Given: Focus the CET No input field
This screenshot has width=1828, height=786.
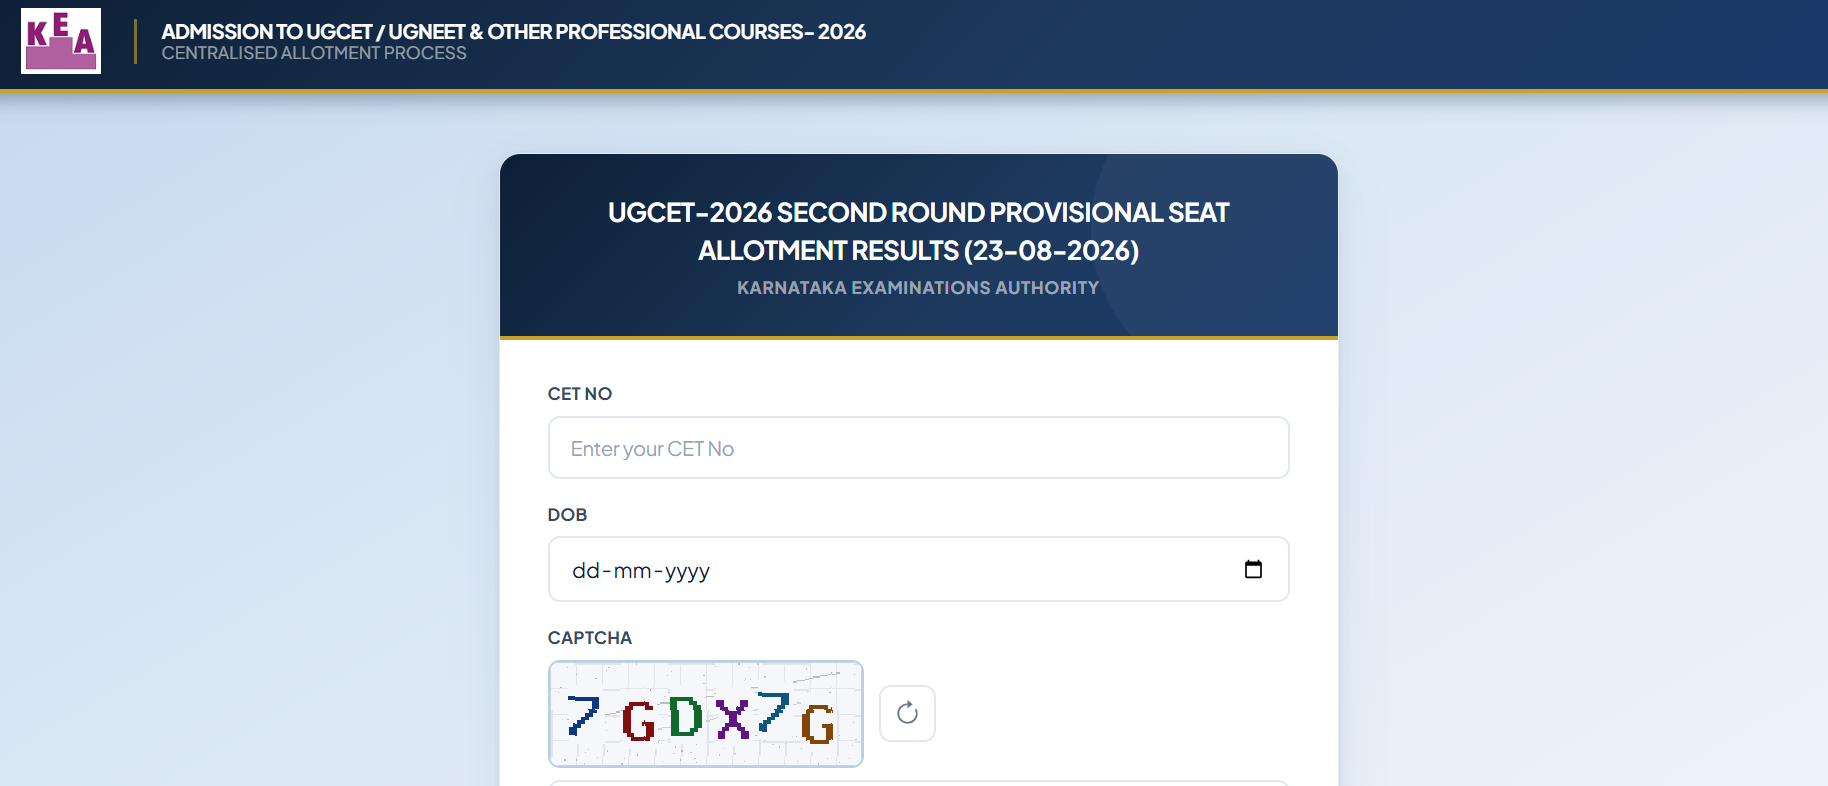Looking at the screenshot, I should [x=918, y=448].
